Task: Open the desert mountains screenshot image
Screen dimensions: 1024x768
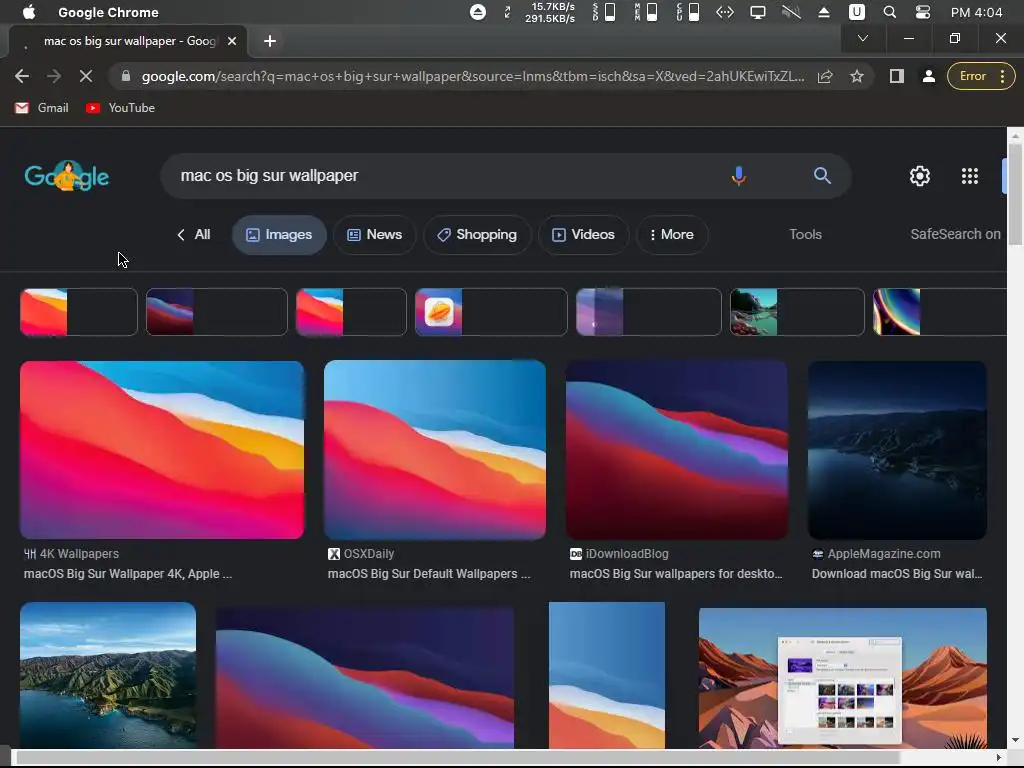Action: (842, 678)
